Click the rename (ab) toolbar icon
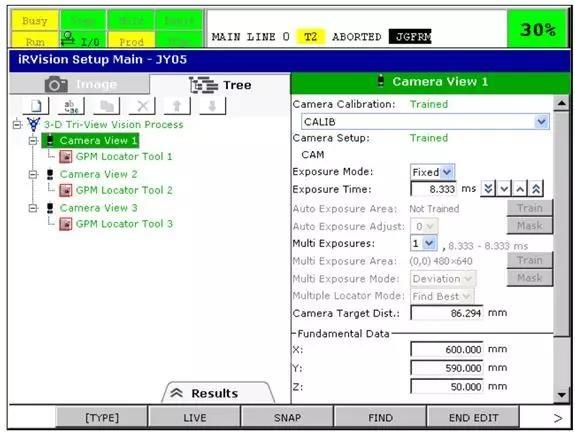The width and height of the screenshot is (575, 432). point(71,106)
